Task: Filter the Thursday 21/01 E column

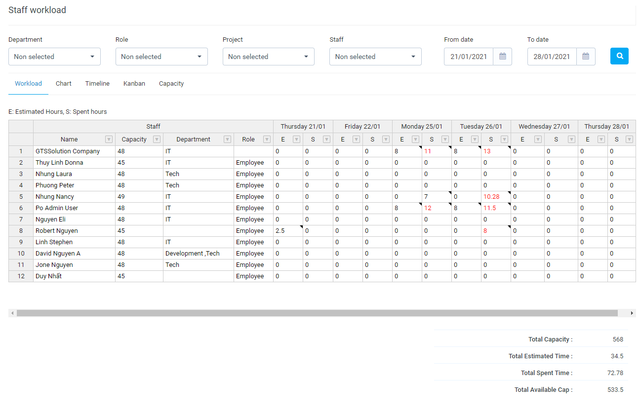Action: tap(296, 140)
